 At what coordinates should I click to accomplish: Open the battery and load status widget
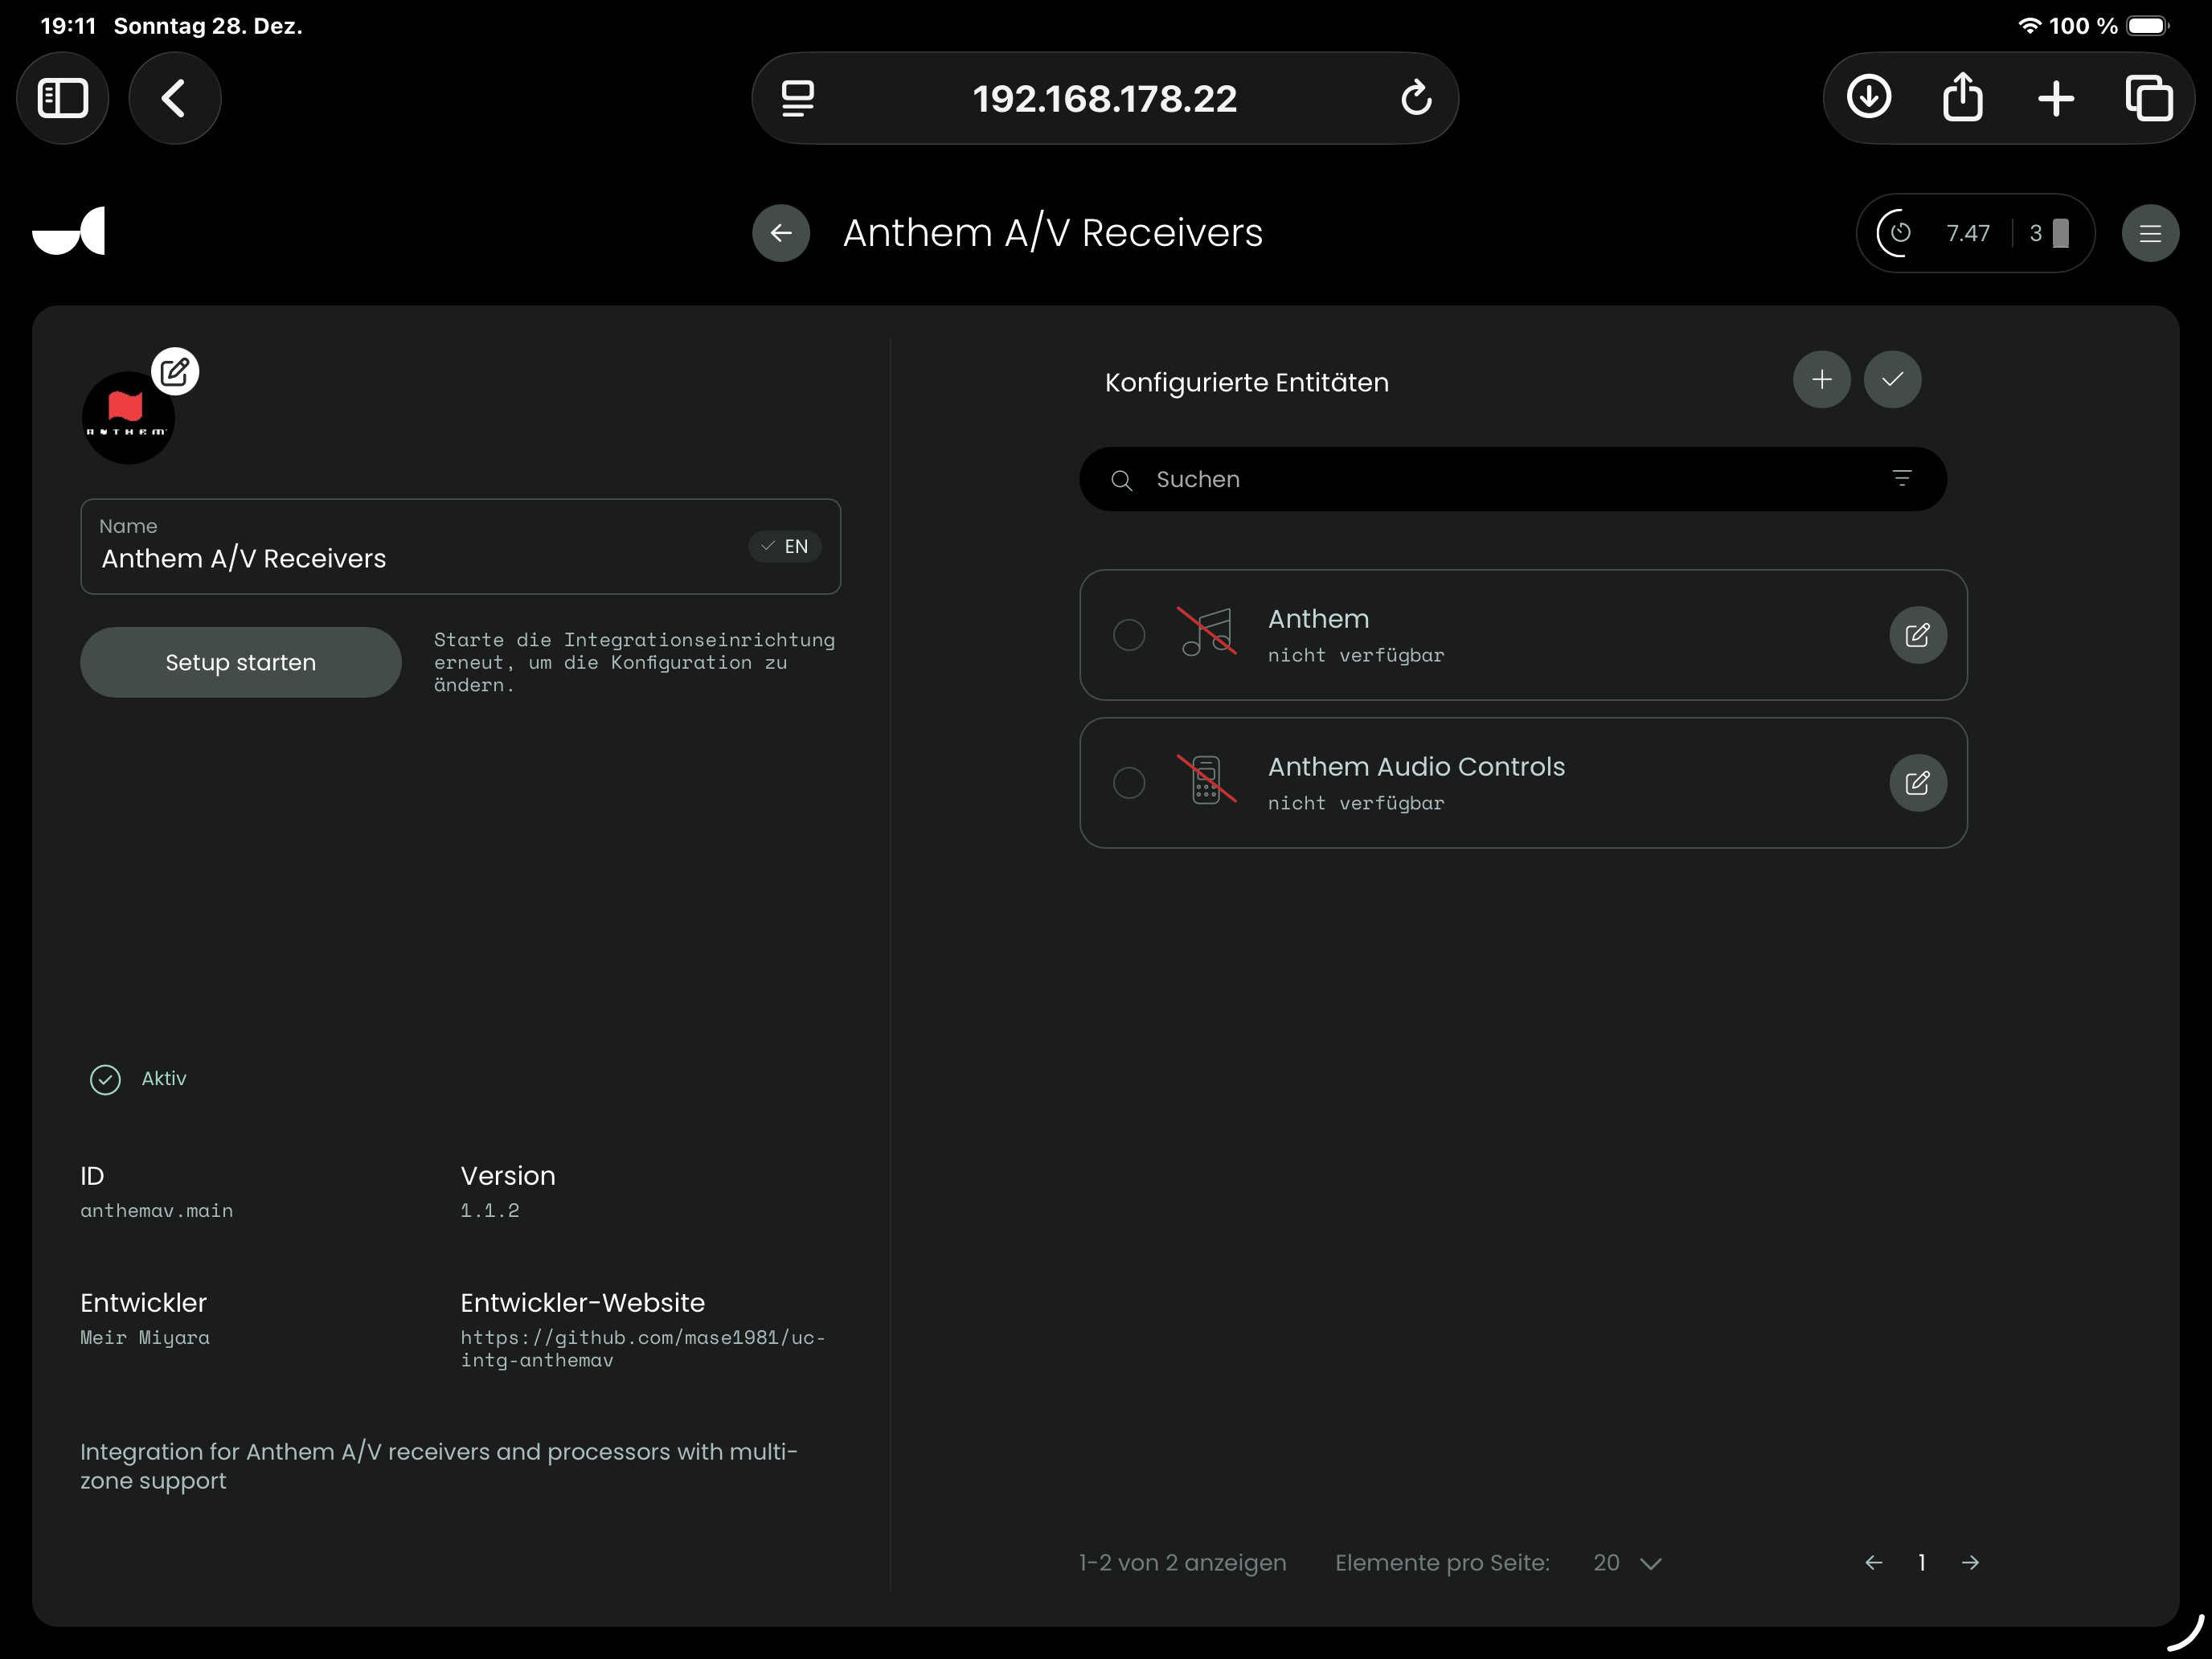[x=1975, y=233]
